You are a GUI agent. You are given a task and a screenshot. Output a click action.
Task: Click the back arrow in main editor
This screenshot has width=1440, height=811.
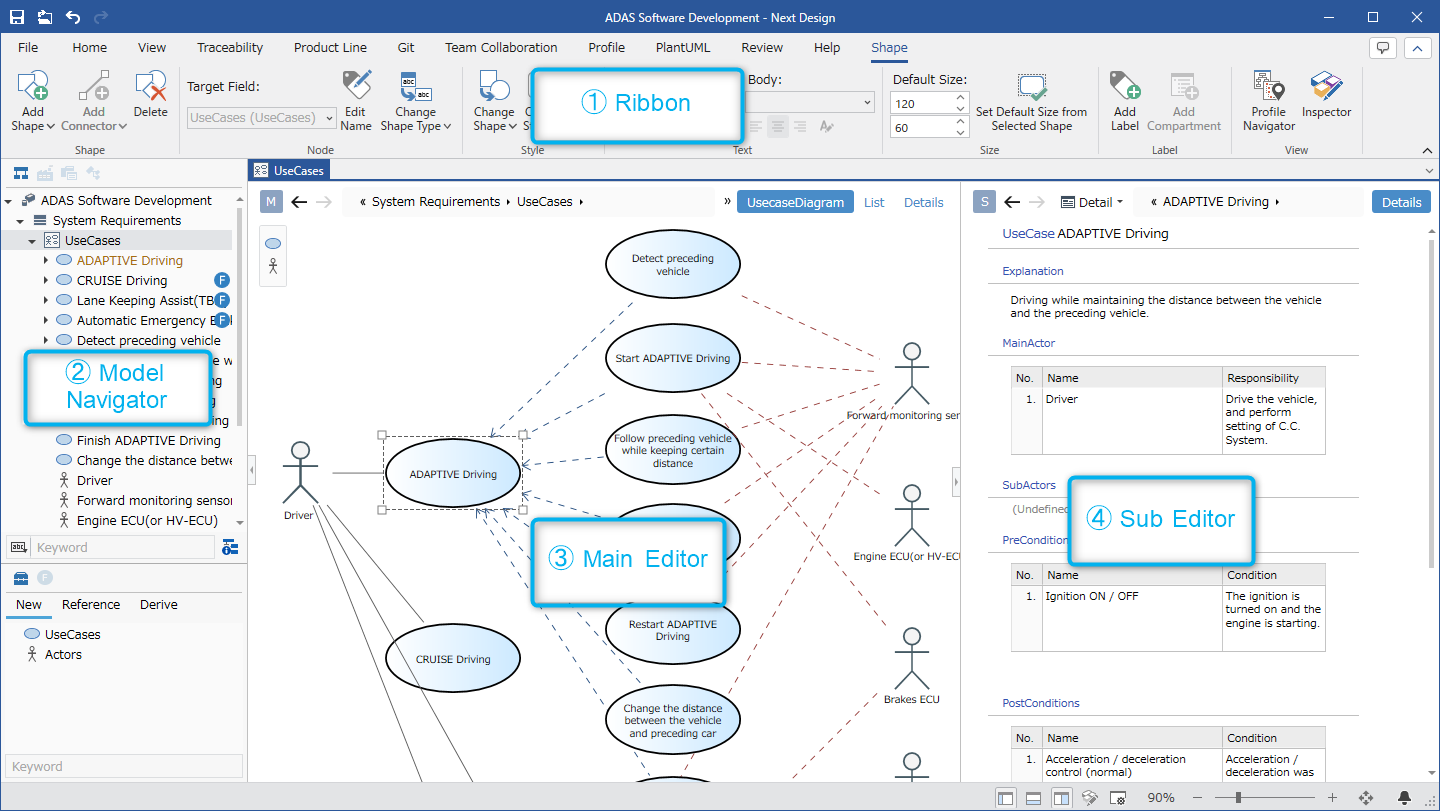(x=299, y=202)
